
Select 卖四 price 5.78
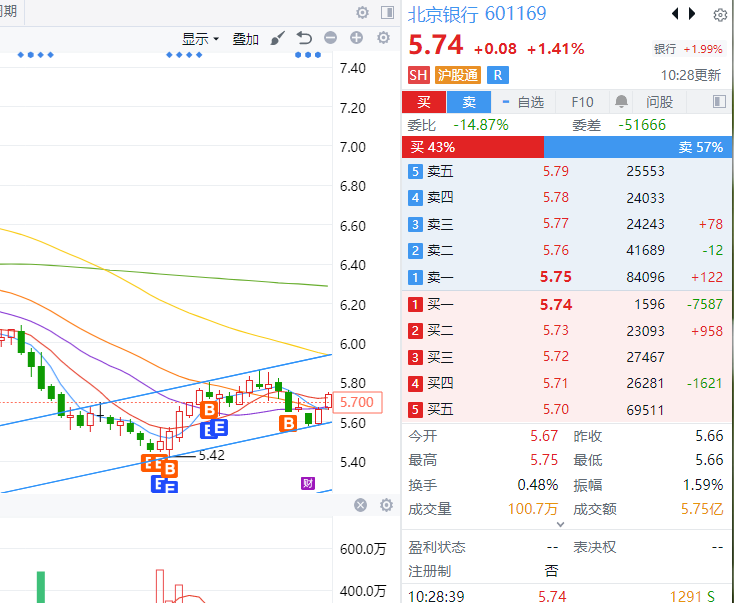coord(556,197)
